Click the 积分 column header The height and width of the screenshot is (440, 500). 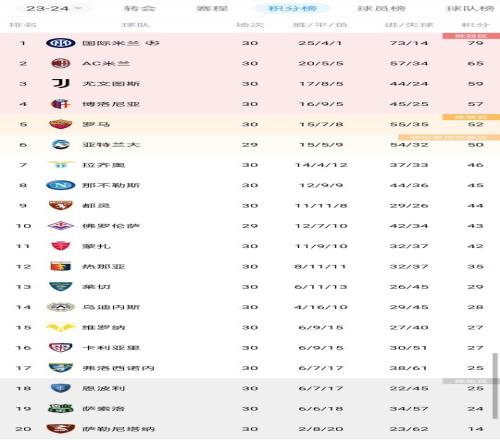click(x=475, y=25)
